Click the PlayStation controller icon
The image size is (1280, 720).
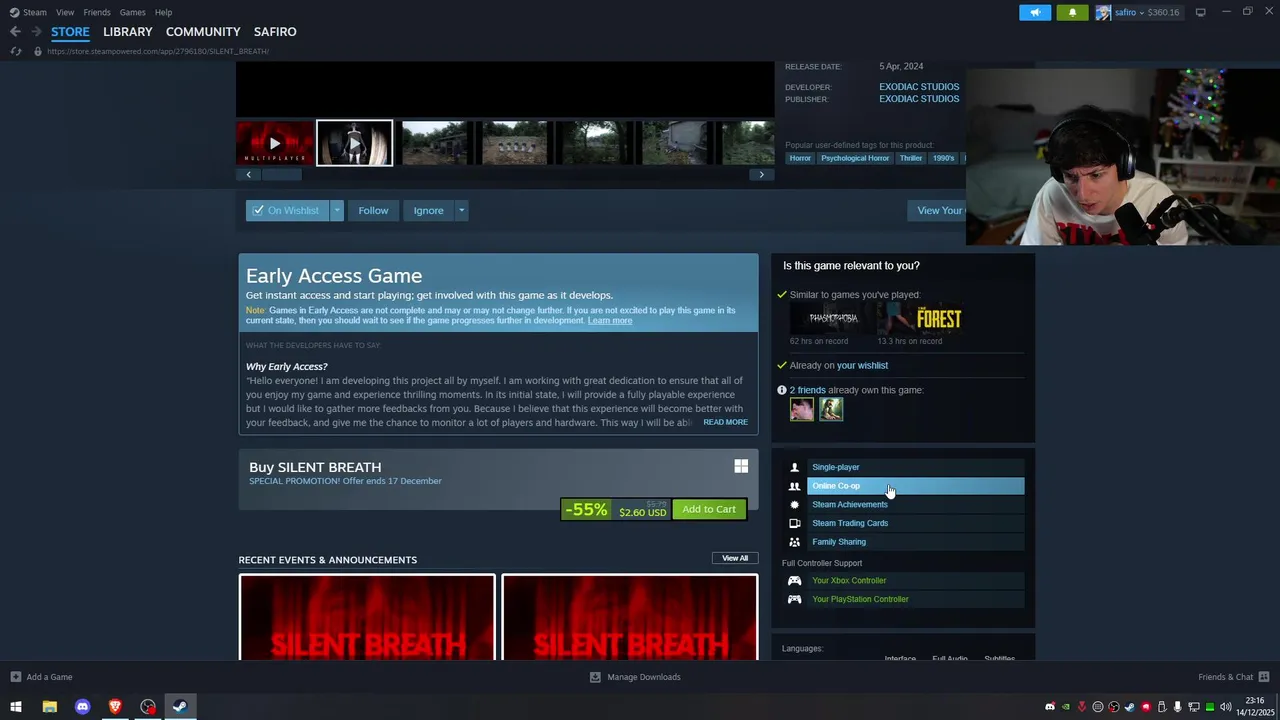[x=794, y=599]
